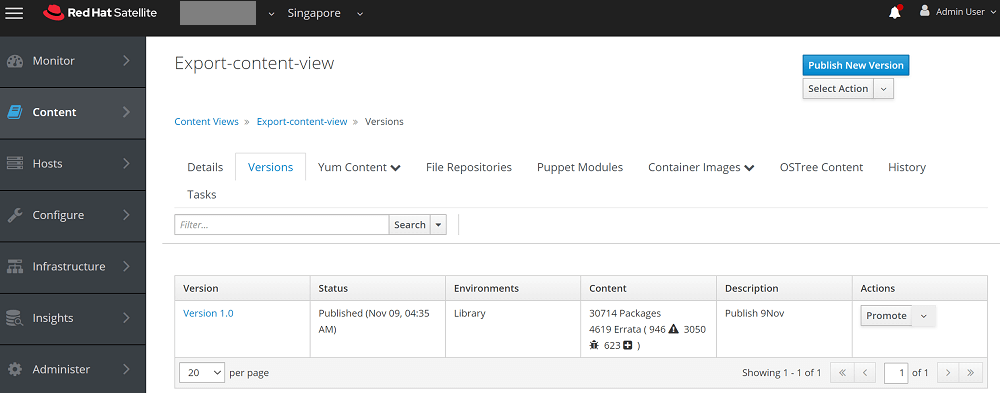
Task: Expand the Singapore location dropdown
Action: tap(325, 13)
